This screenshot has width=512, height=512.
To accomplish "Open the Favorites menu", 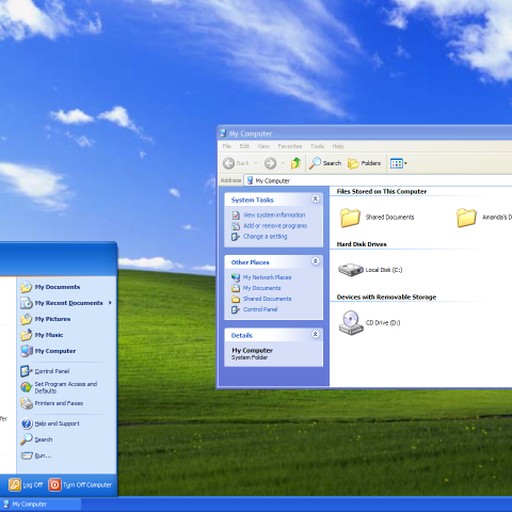I will click(290, 146).
